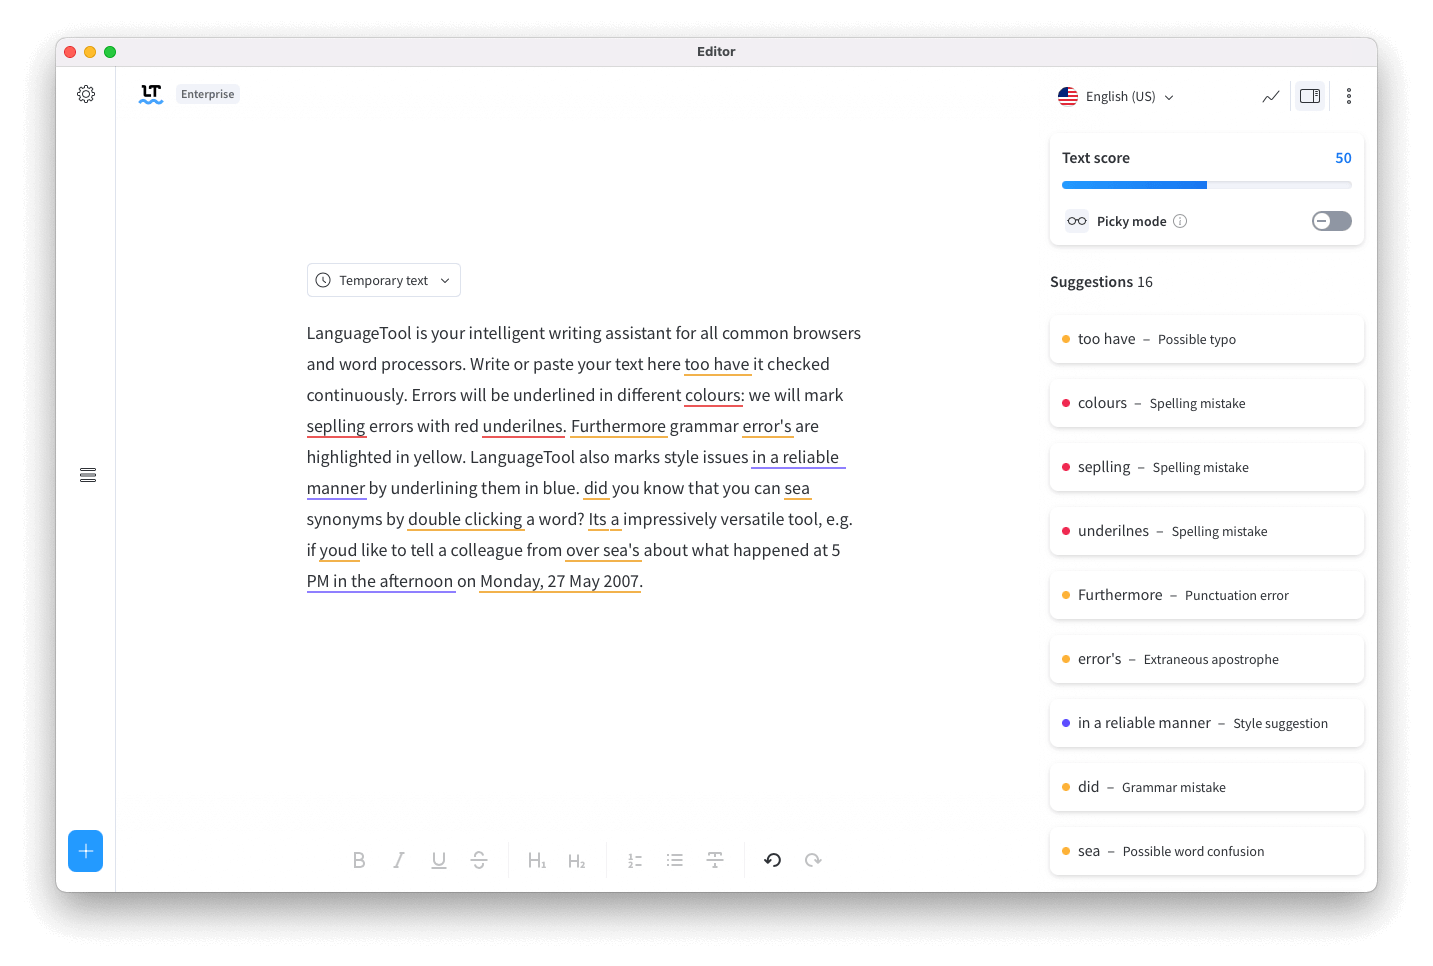This screenshot has height=966, width=1433.
Task: Open the 'too have' Possible typo suggestion
Action: pyautogui.click(x=1207, y=339)
